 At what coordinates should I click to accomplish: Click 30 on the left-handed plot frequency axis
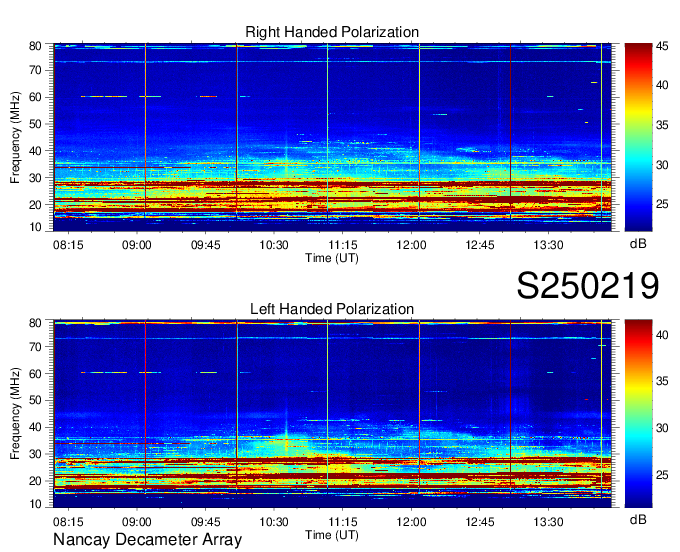(x=35, y=454)
